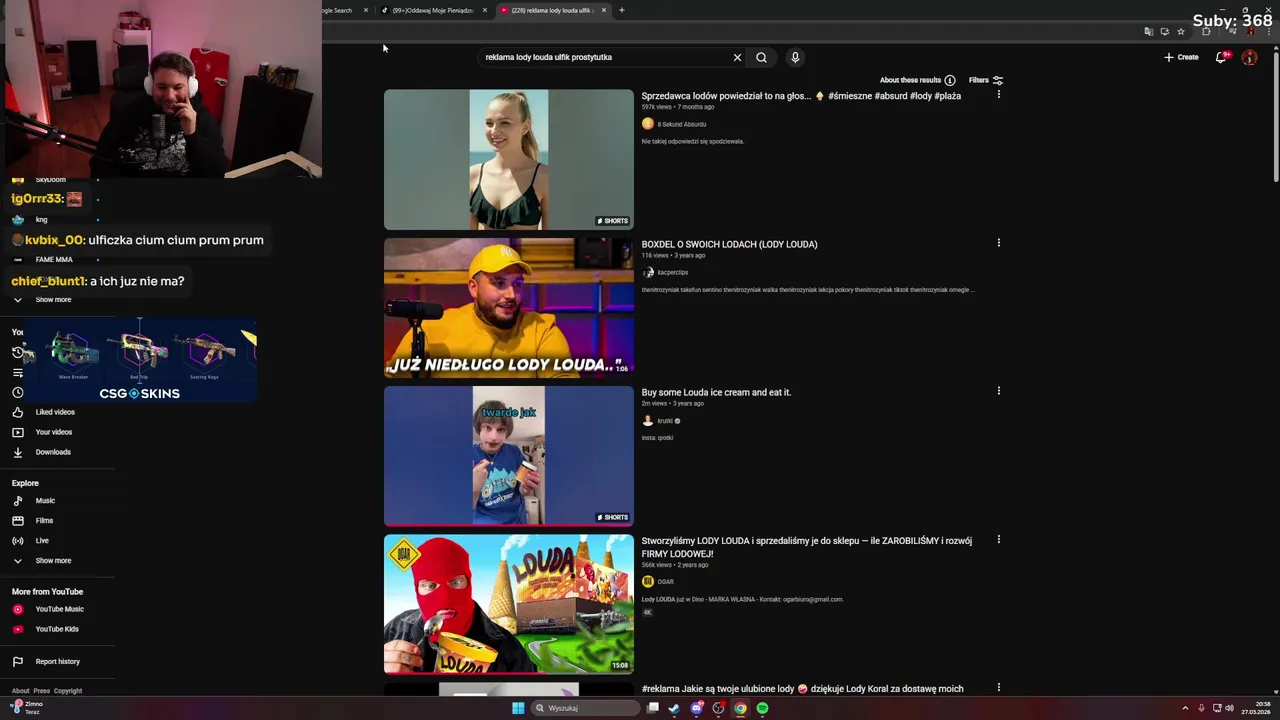
Task: Open the Sprzedawca lodów shorts thumbnail
Action: (x=508, y=160)
